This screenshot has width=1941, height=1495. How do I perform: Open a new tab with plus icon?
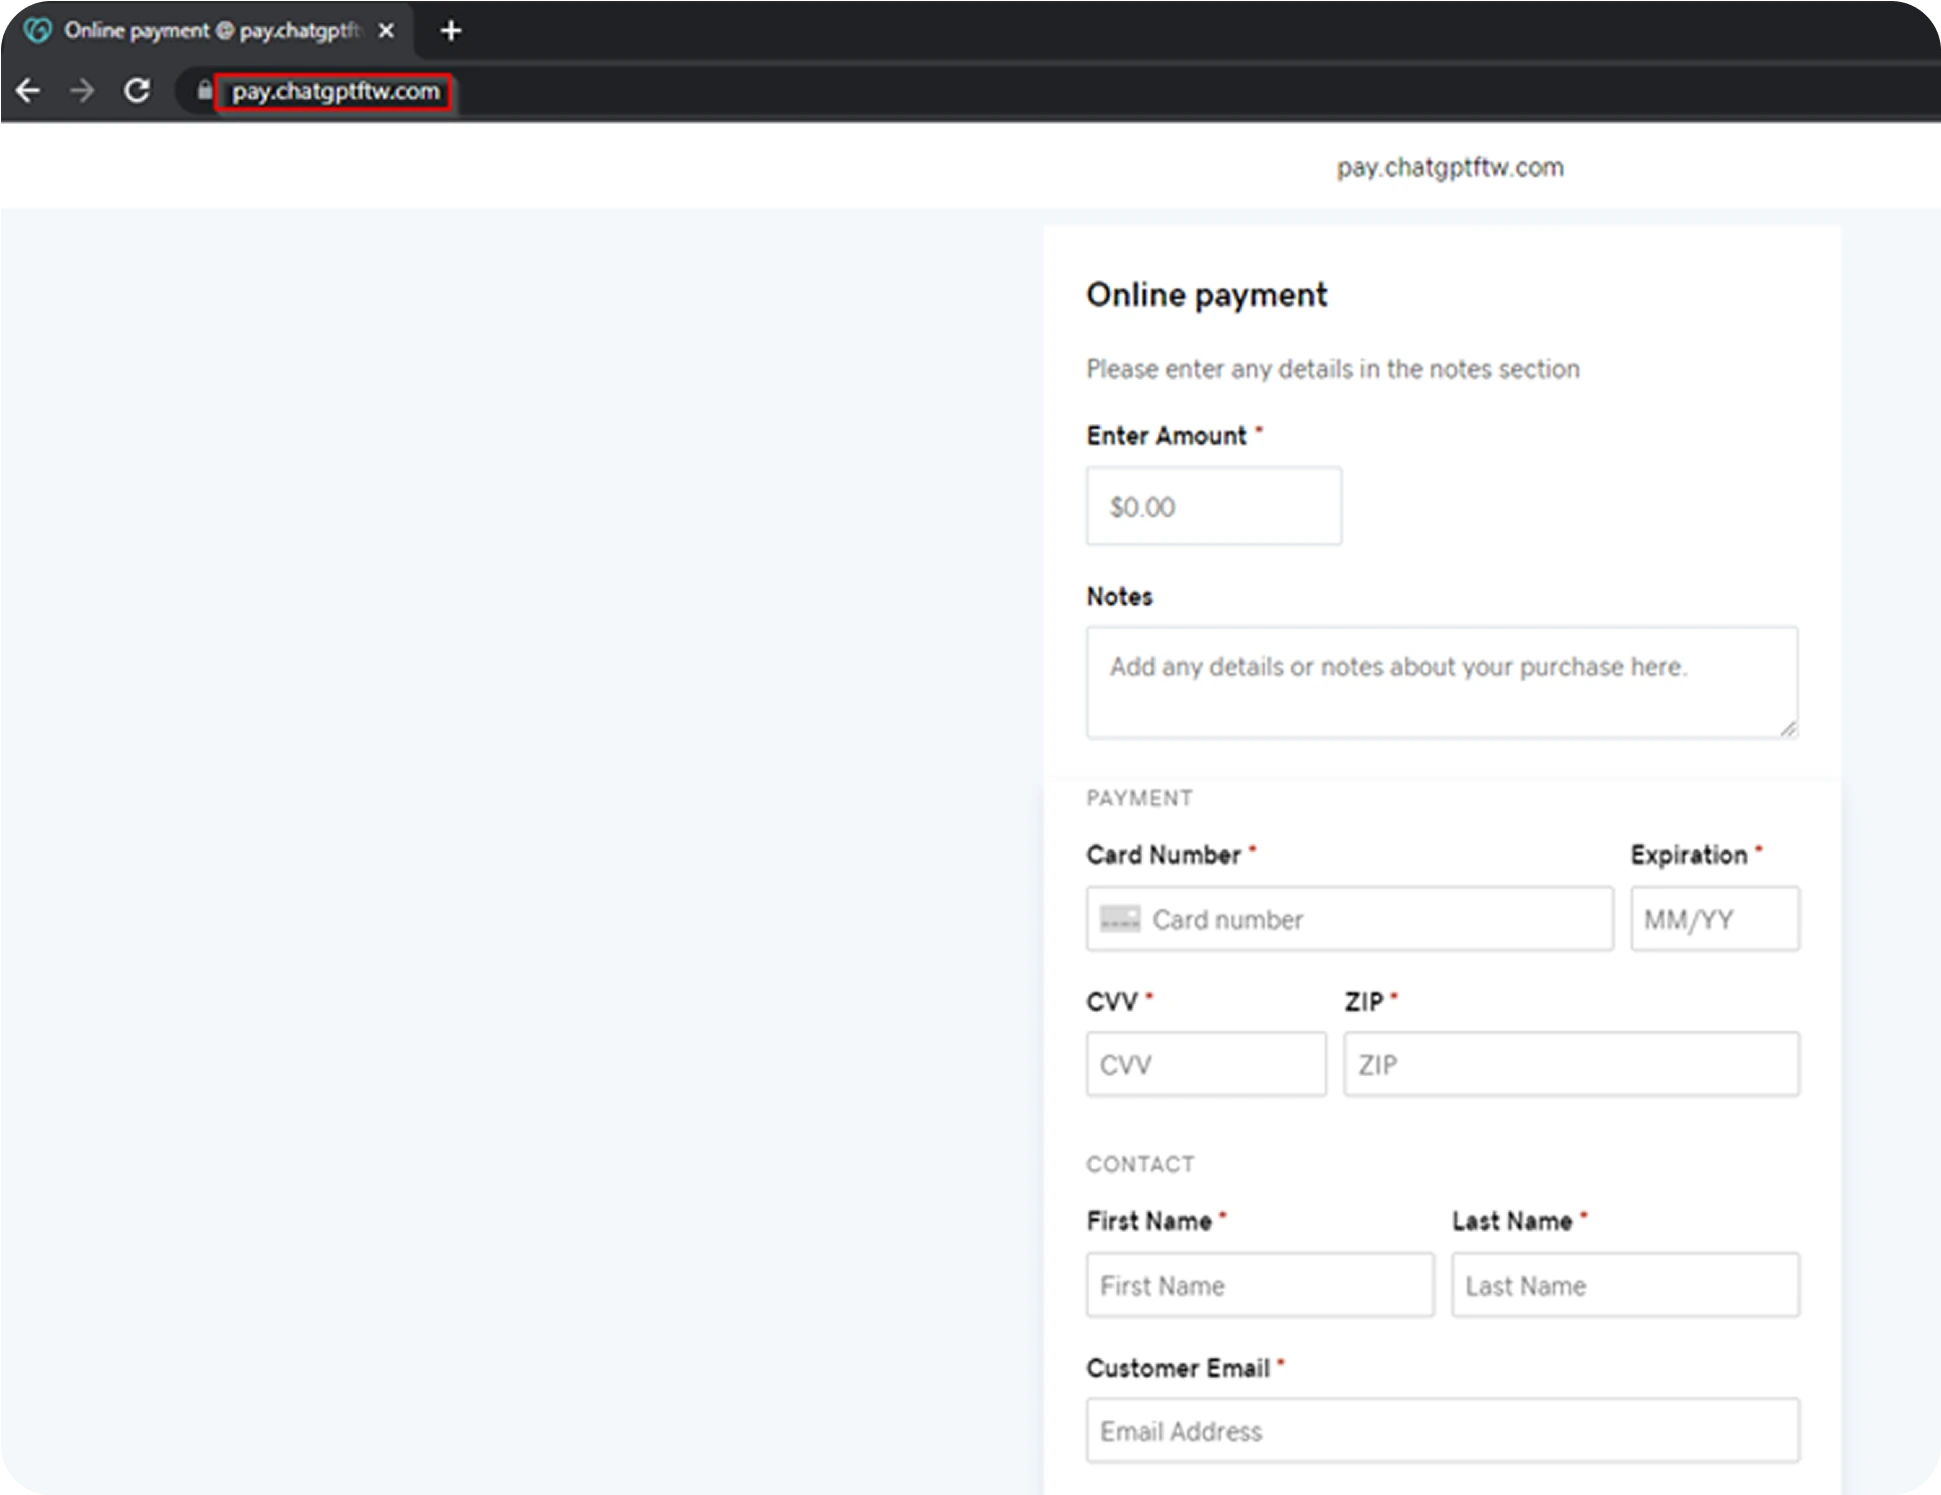click(x=451, y=31)
